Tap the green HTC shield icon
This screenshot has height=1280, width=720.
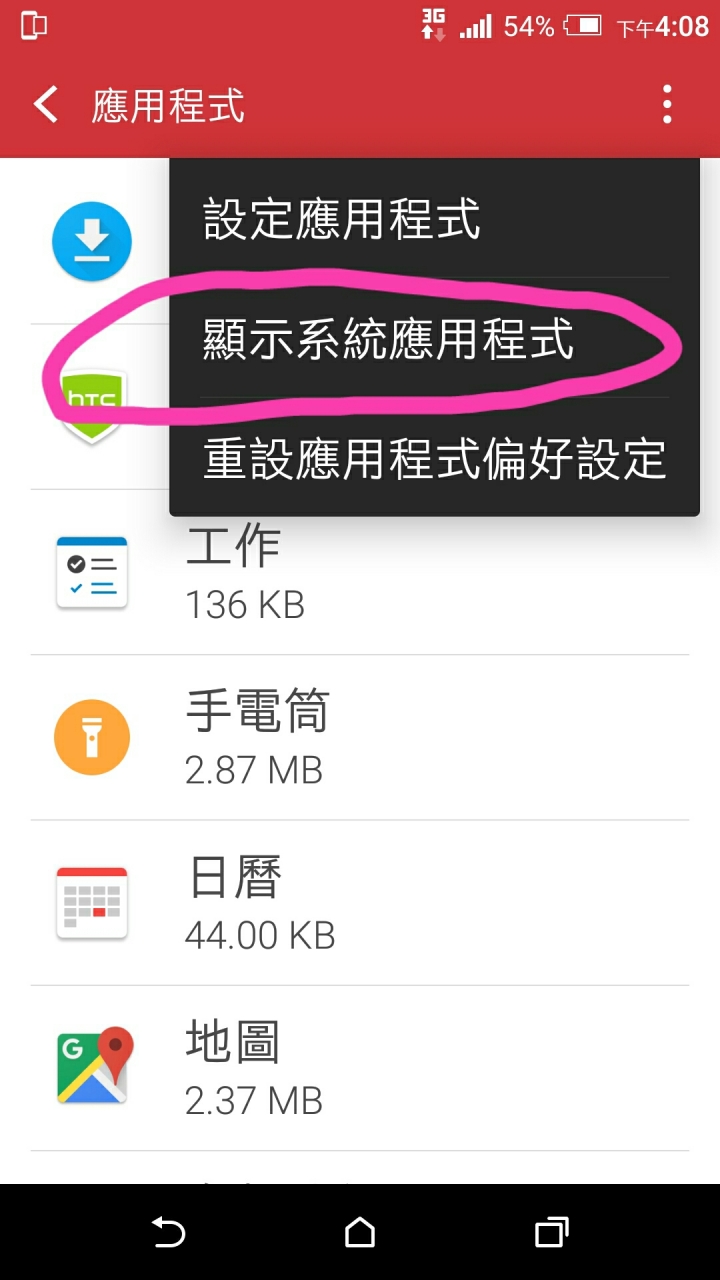[92, 406]
